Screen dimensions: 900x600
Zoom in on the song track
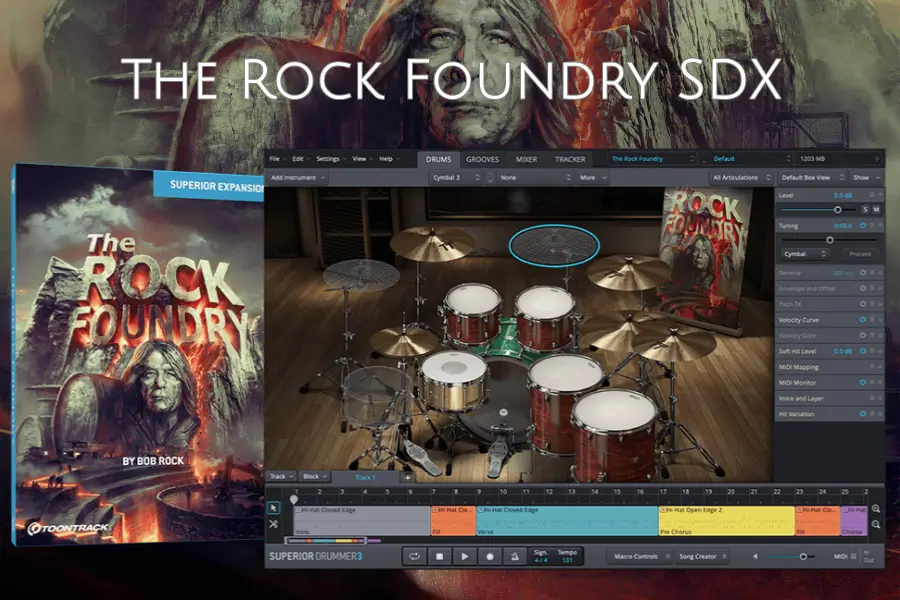876,509
